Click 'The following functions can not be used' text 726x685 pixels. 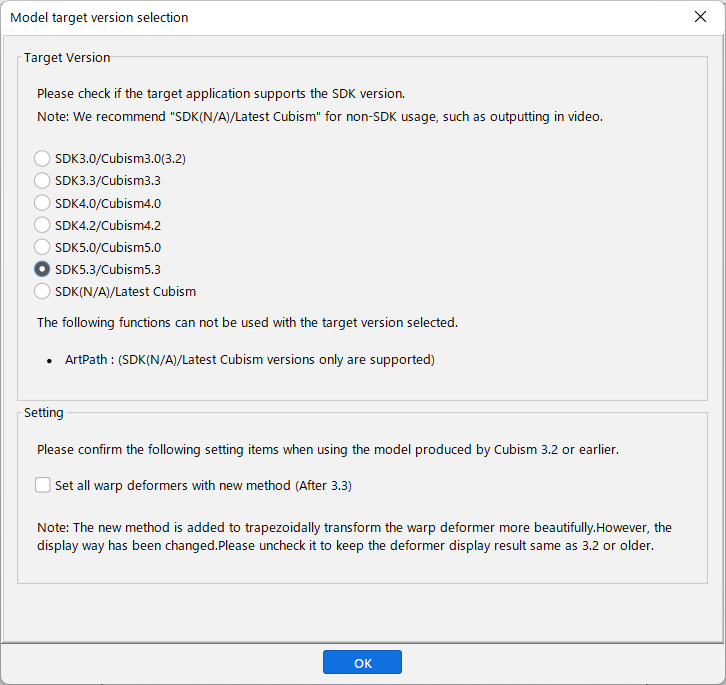(x=247, y=322)
